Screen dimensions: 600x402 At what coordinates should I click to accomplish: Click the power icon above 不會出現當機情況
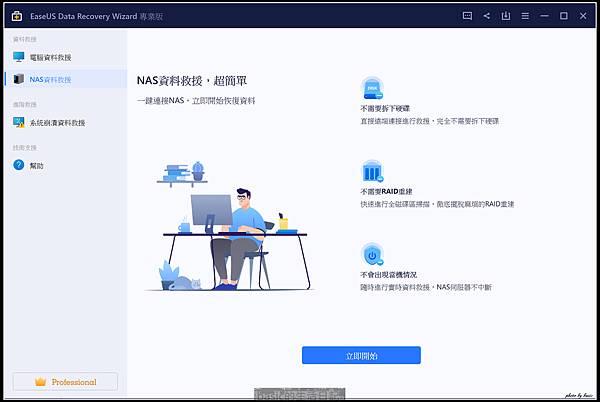(372, 254)
